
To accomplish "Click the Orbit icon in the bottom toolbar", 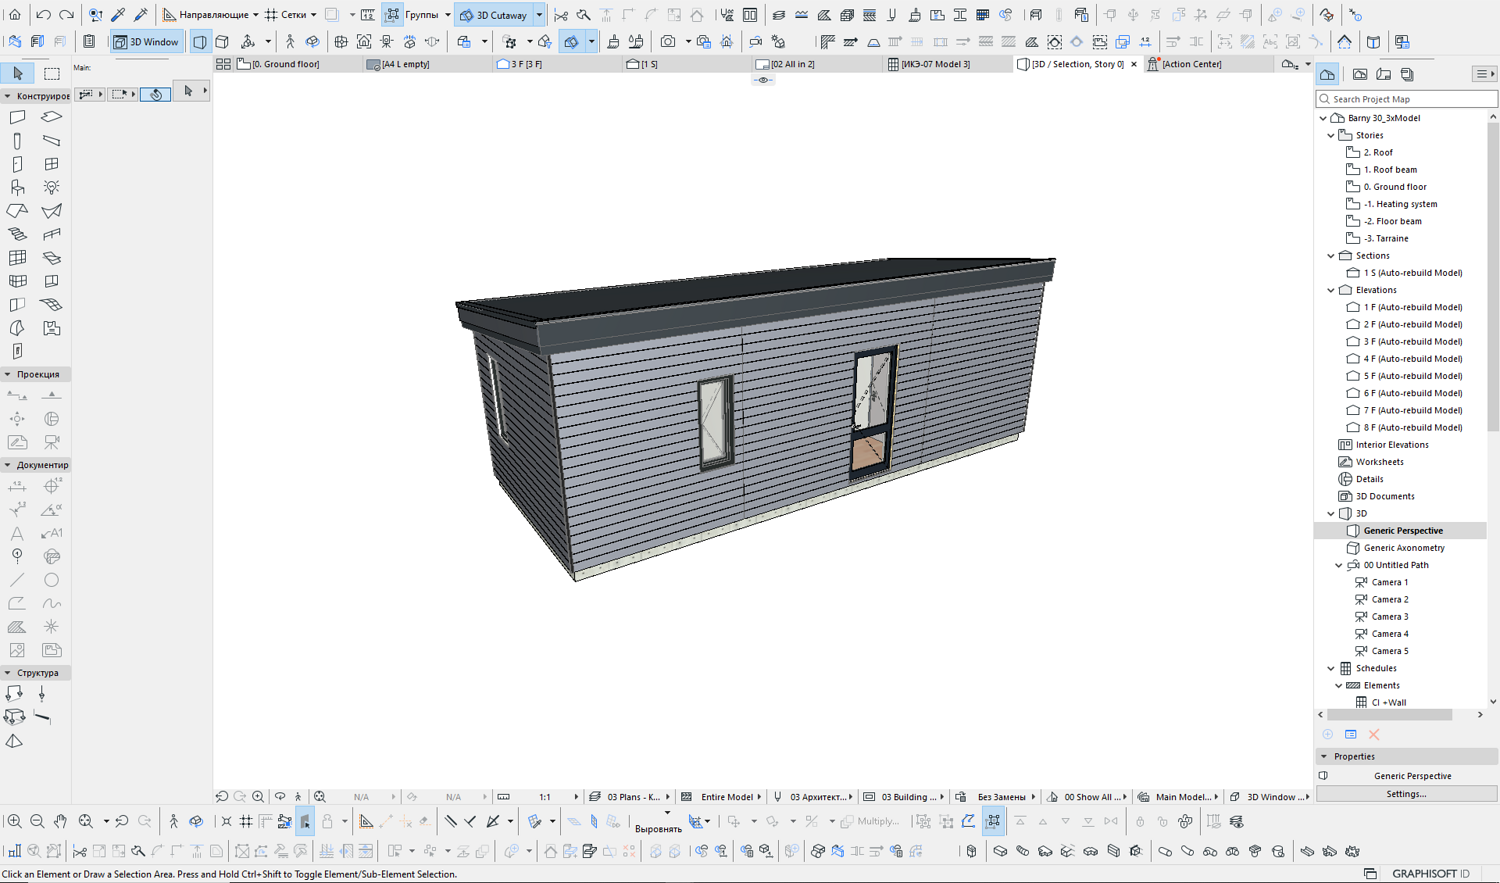I will click(x=196, y=821).
